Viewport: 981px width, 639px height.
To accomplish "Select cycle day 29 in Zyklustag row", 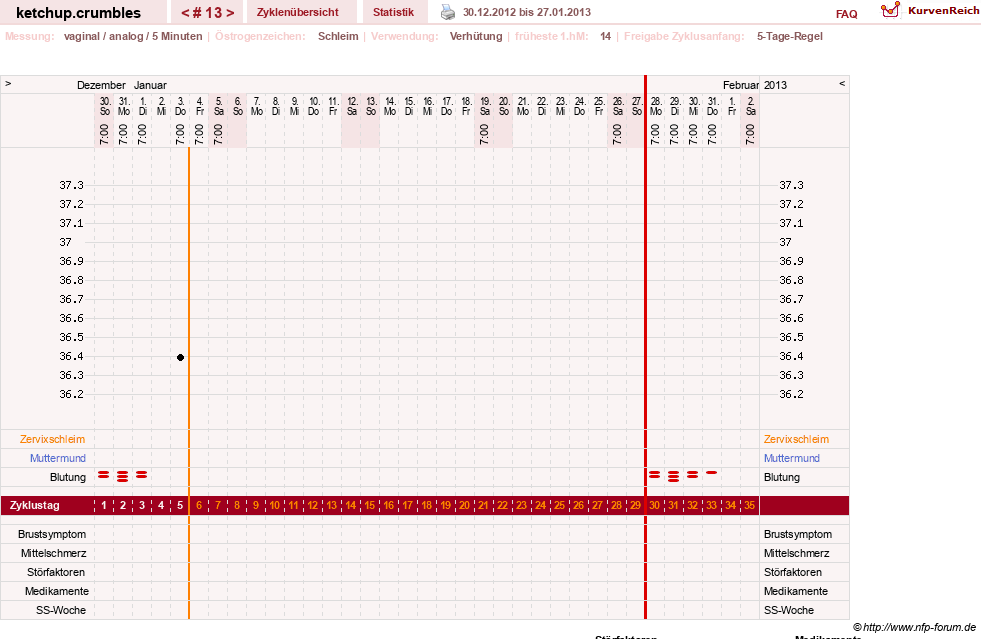I will (636, 505).
